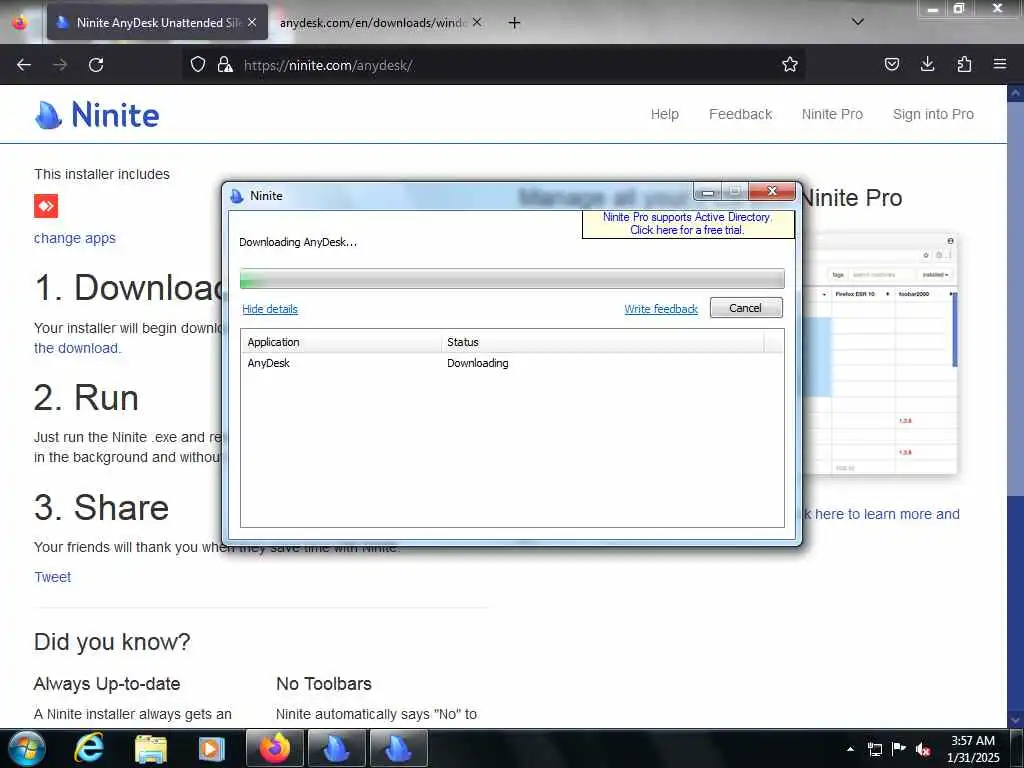Viewport: 1024px width, 768px height.
Task: Click the green download progress bar
Action: pyautogui.click(x=512, y=278)
